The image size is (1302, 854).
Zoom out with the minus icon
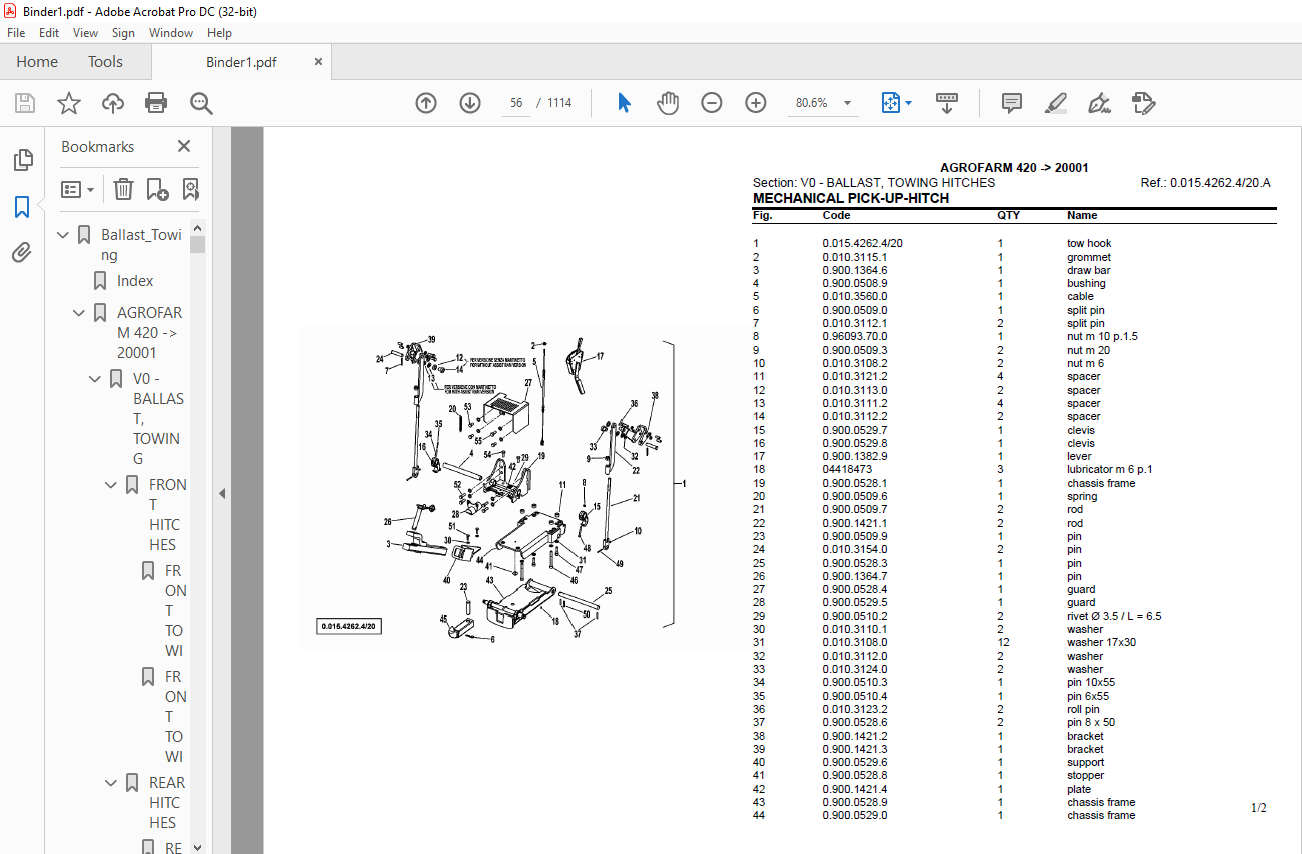tap(712, 103)
